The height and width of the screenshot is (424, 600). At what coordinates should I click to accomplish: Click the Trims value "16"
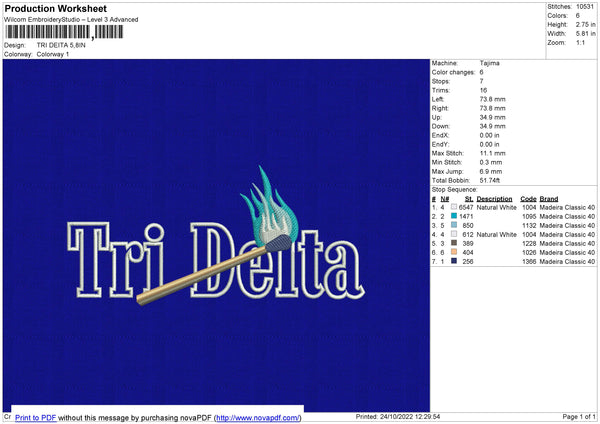pyautogui.click(x=483, y=90)
